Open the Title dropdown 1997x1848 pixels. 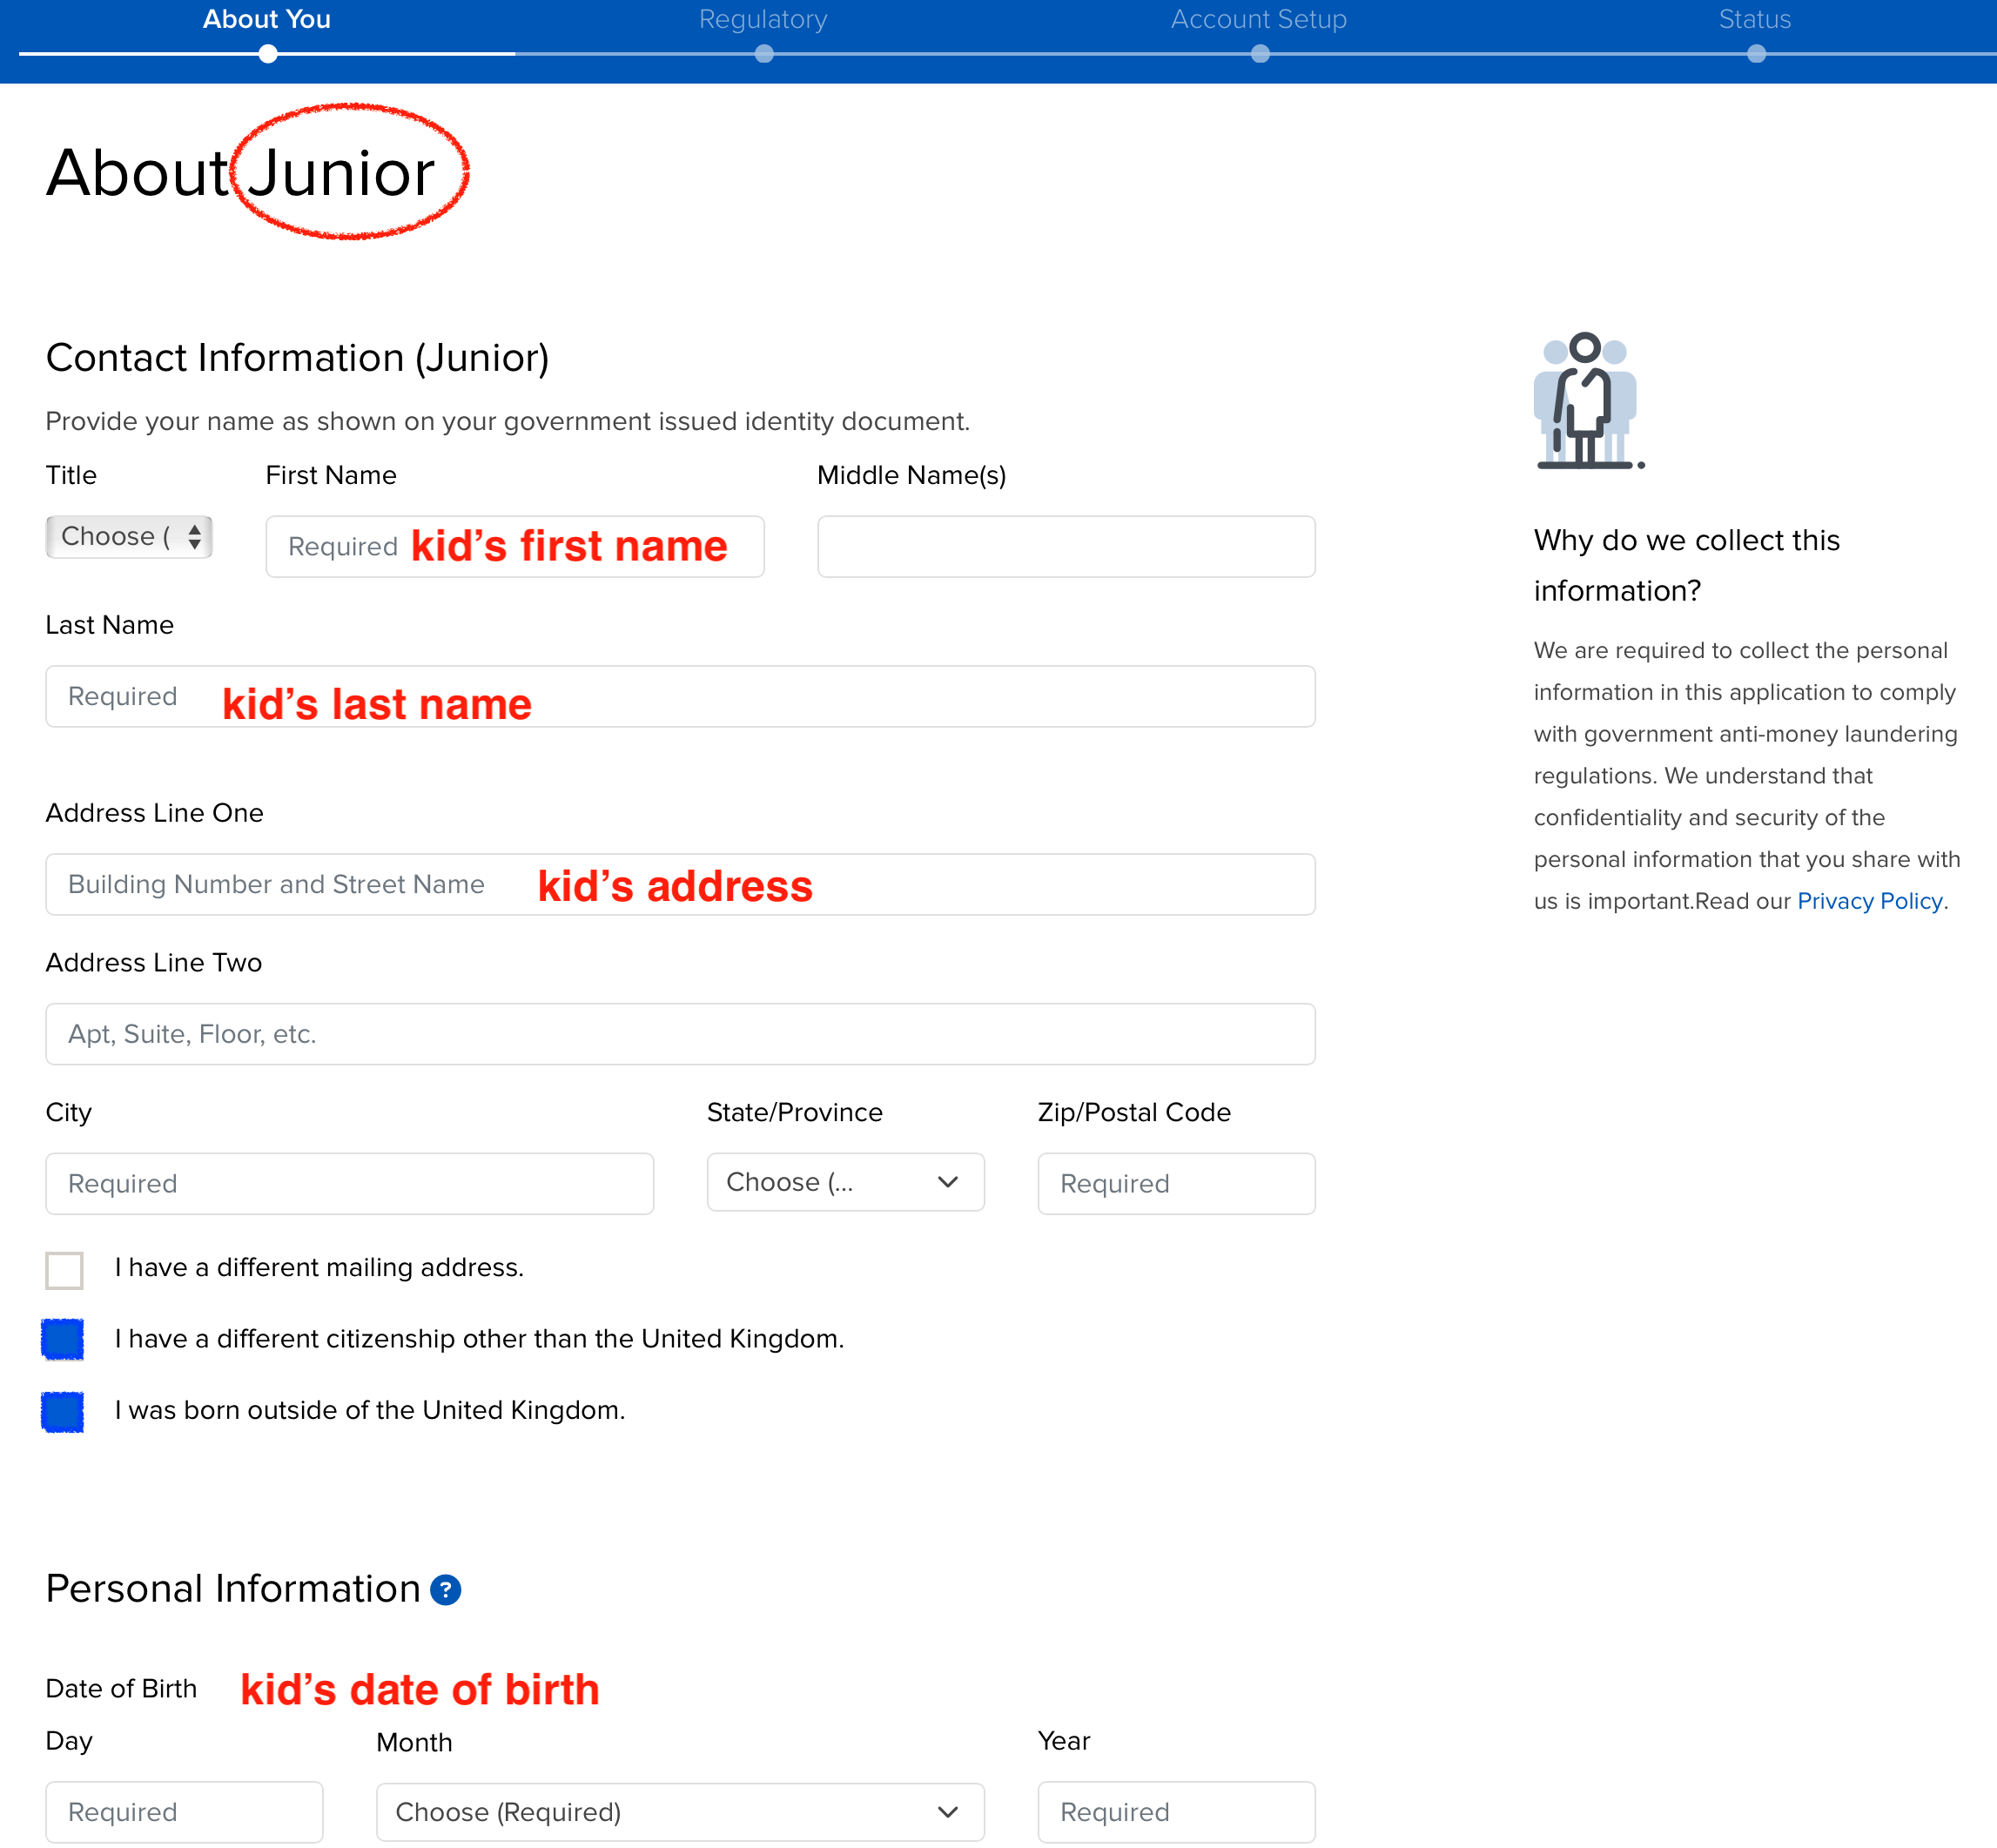point(129,537)
